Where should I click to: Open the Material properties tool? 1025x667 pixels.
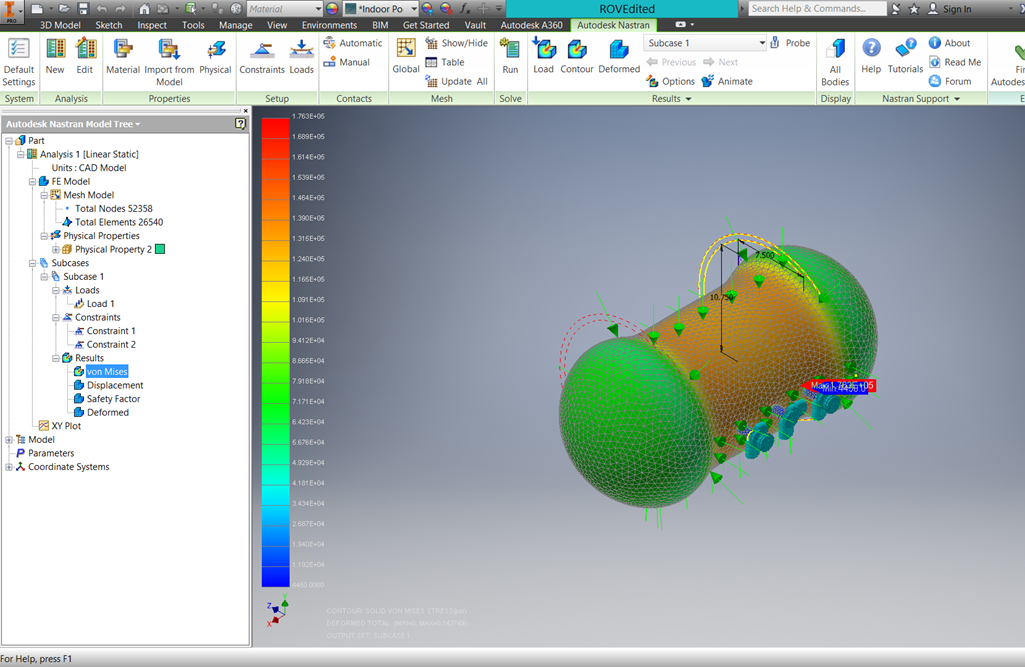coord(123,57)
